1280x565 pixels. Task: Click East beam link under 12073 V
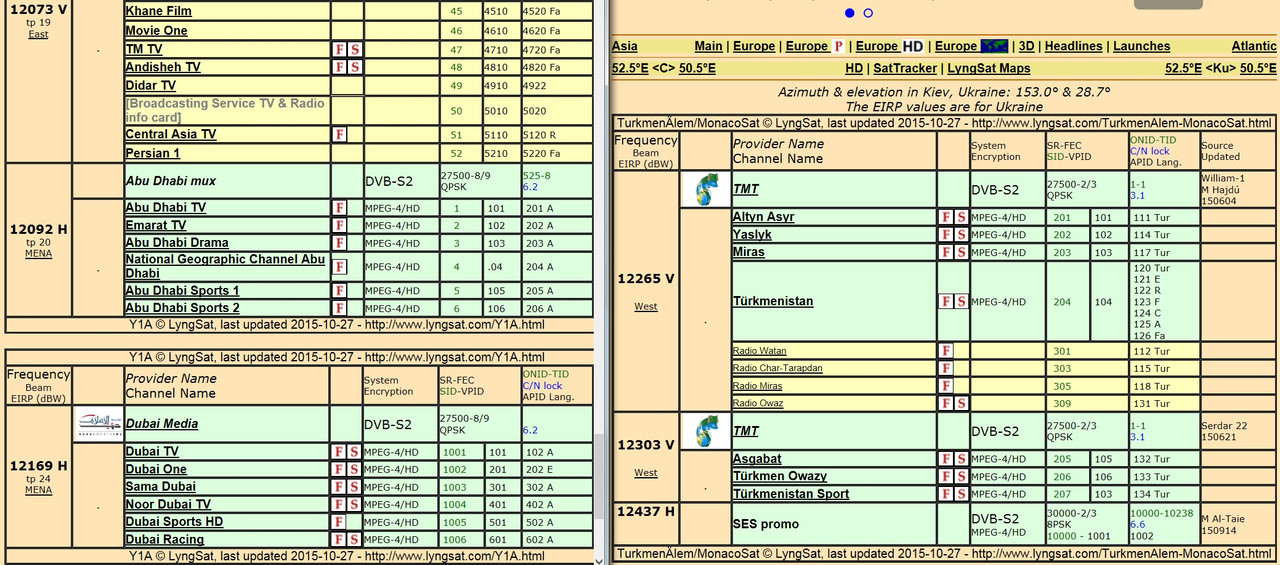pos(38,34)
